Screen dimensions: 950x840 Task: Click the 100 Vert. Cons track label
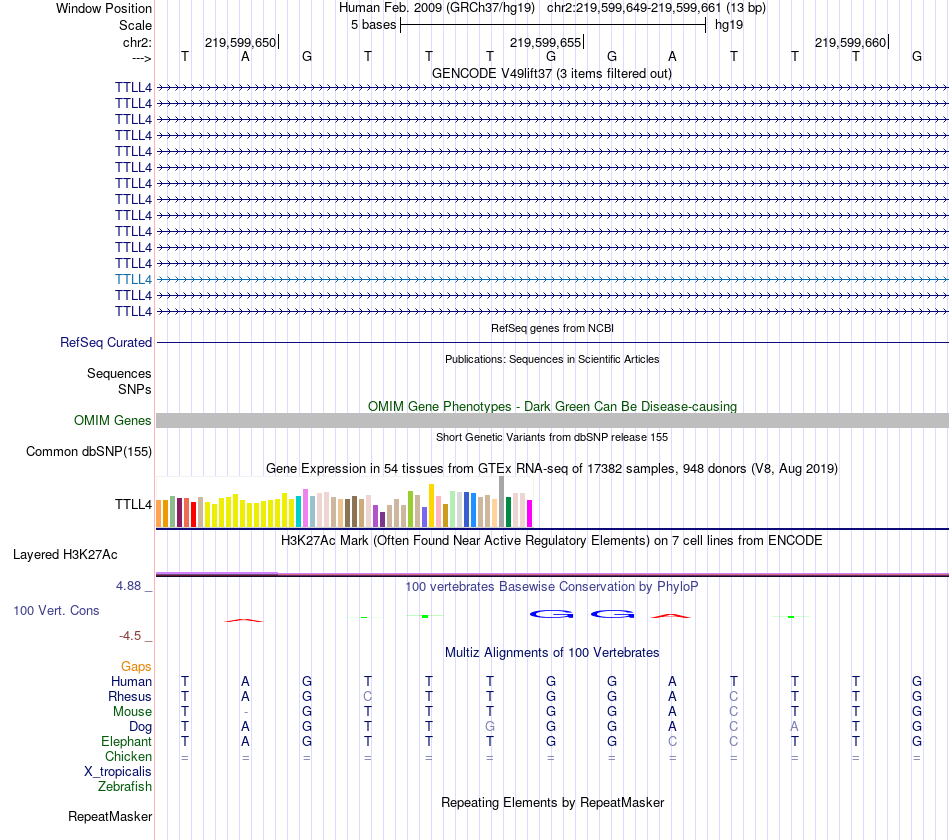tap(56, 611)
